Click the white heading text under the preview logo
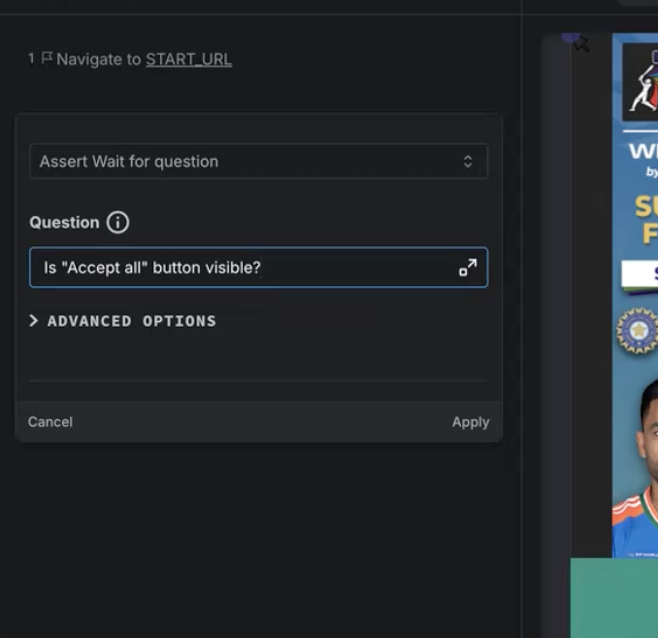The width and height of the screenshot is (658, 638). tap(642, 152)
